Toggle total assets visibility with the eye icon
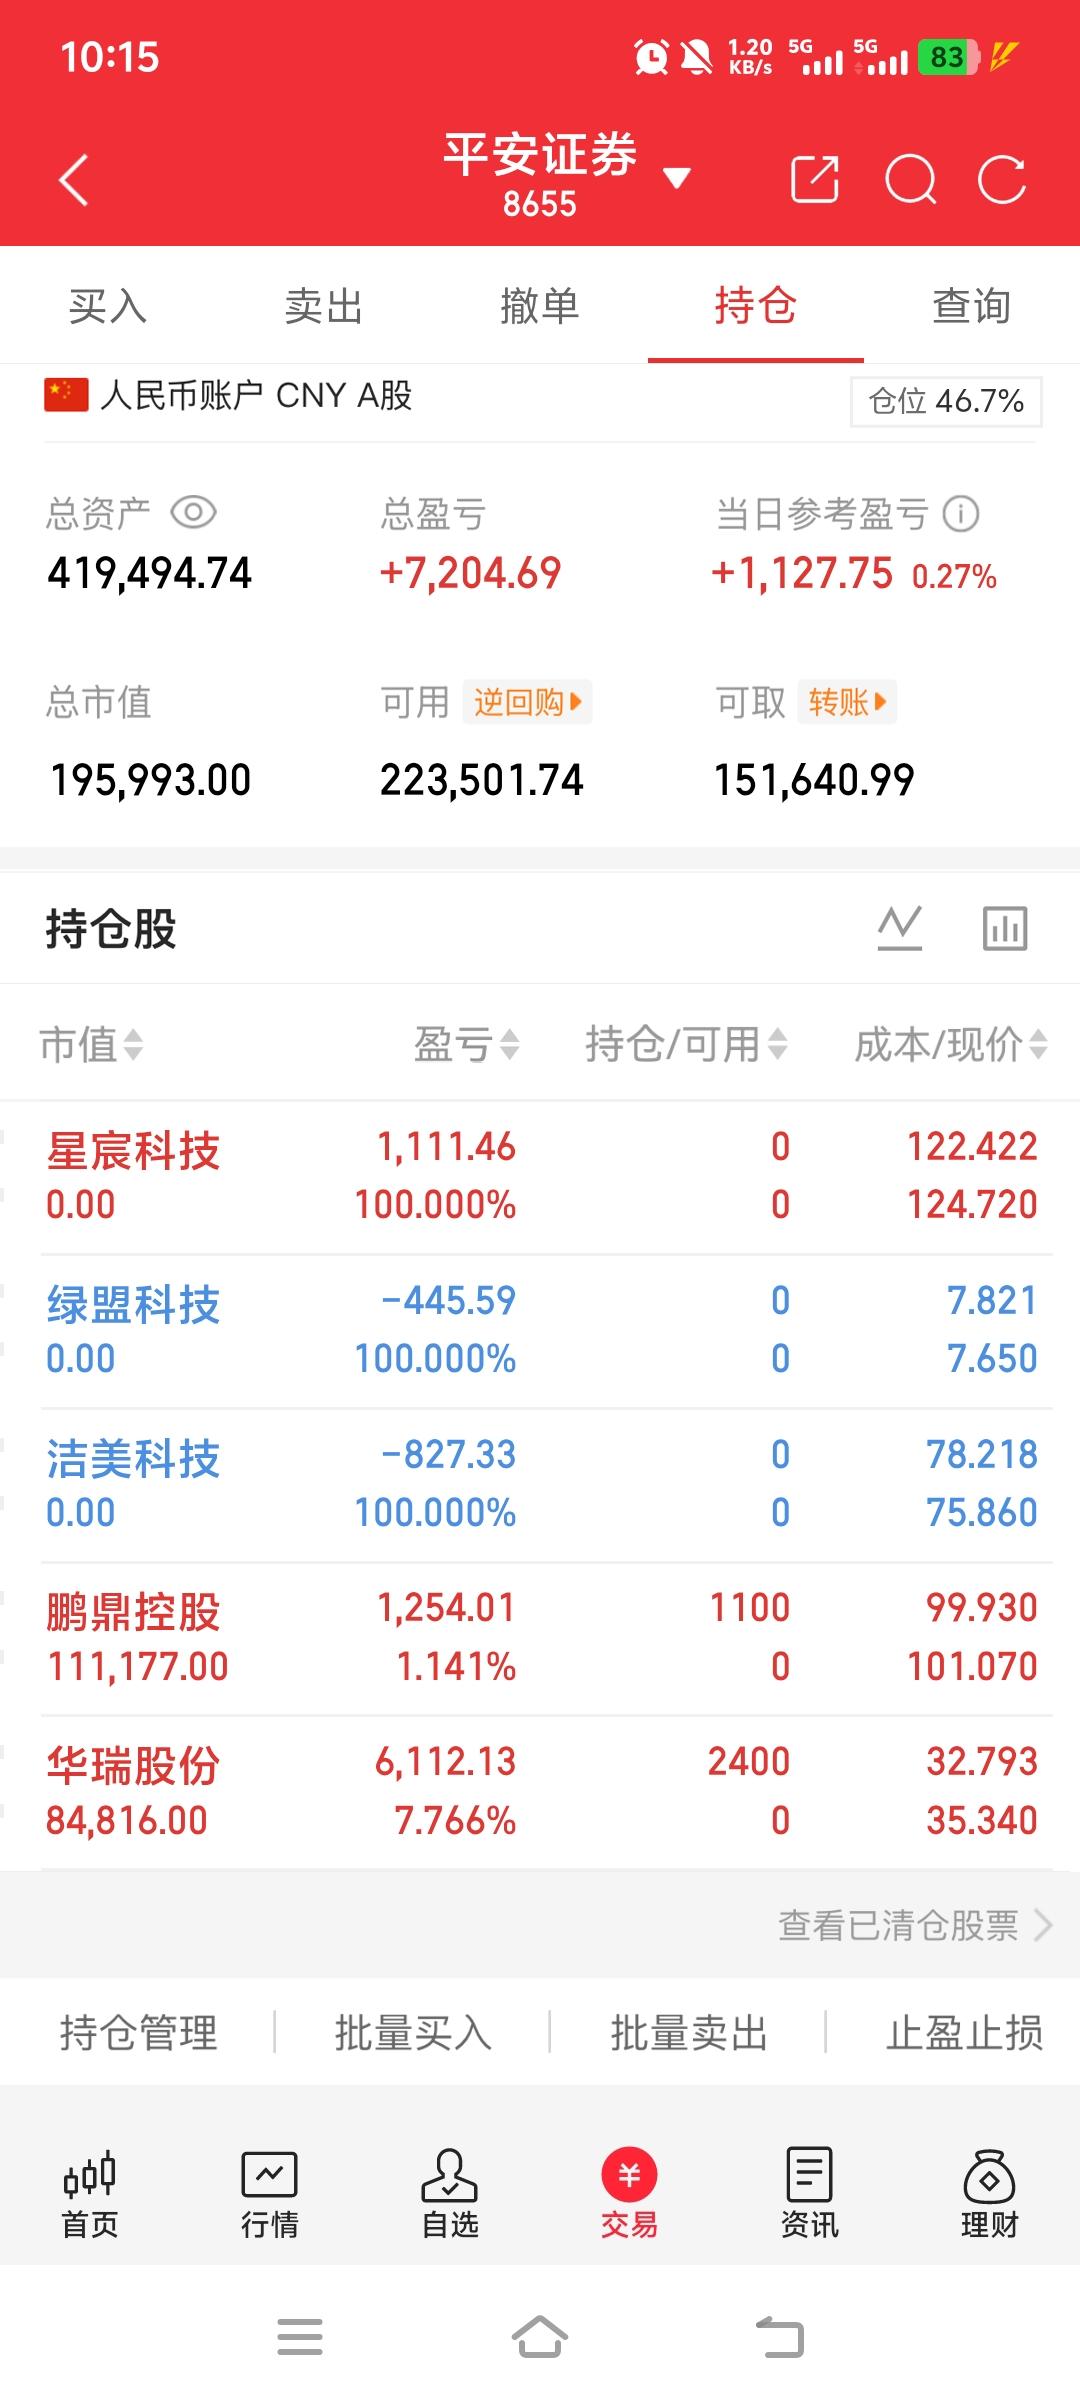1080x2400 pixels. click(x=194, y=513)
